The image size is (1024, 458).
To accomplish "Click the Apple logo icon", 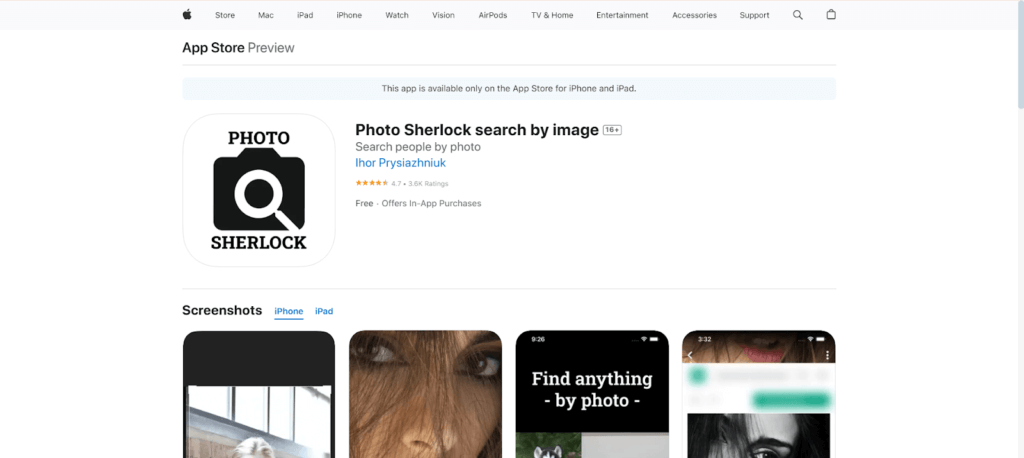I will (186, 15).
